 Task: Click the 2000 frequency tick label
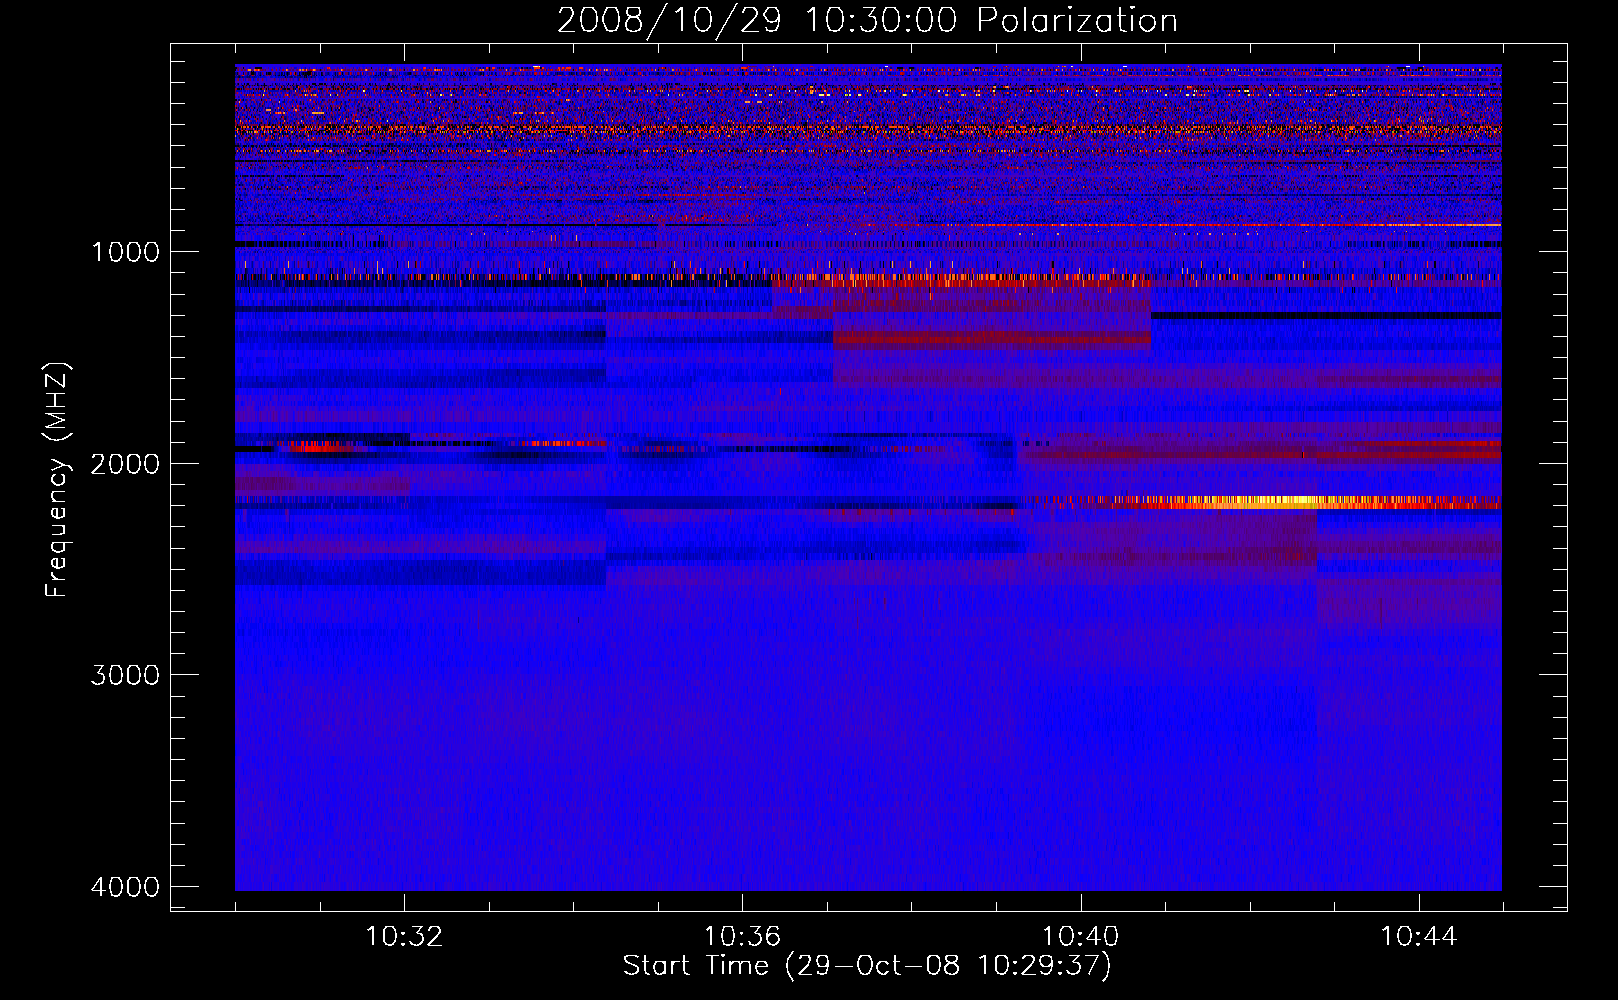coord(125,463)
